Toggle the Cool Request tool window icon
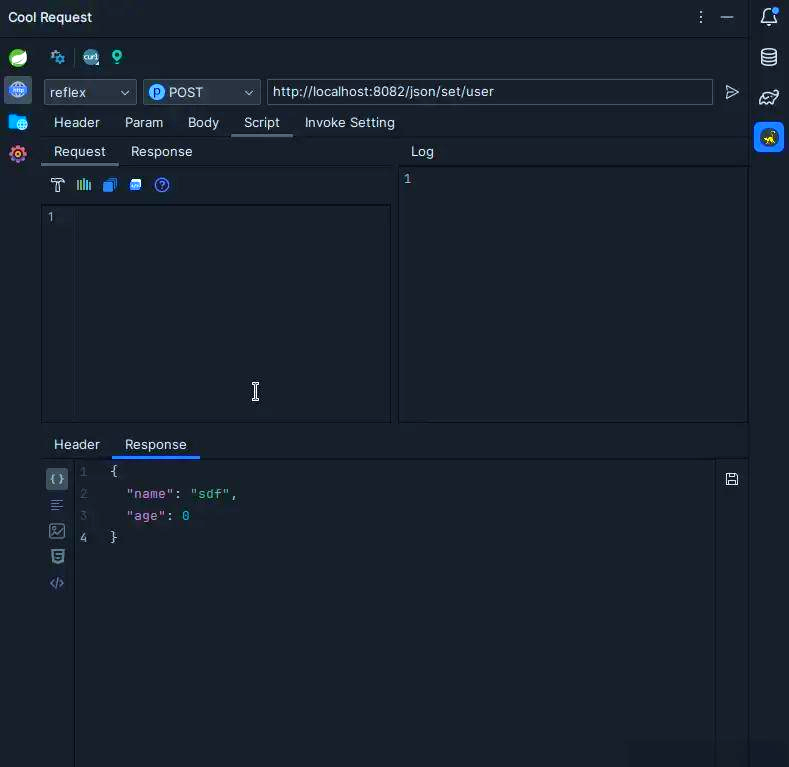Image resolution: width=789 pixels, height=767 pixels. pos(769,137)
